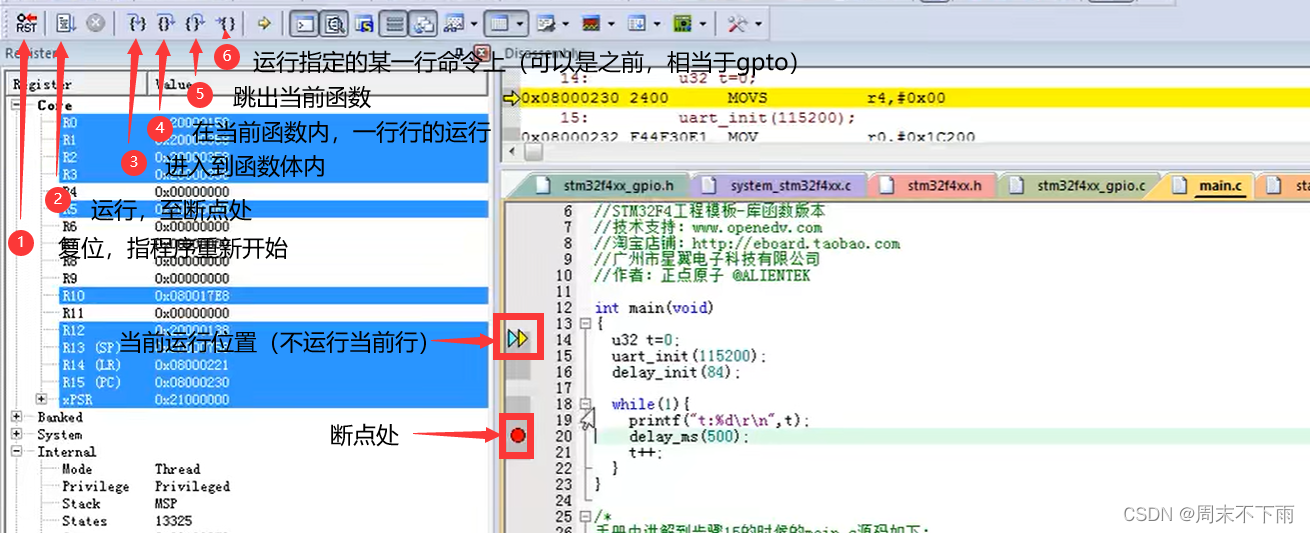This screenshot has width=1310, height=533.
Task: Toggle the Command Window icon
Action: (307, 22)
